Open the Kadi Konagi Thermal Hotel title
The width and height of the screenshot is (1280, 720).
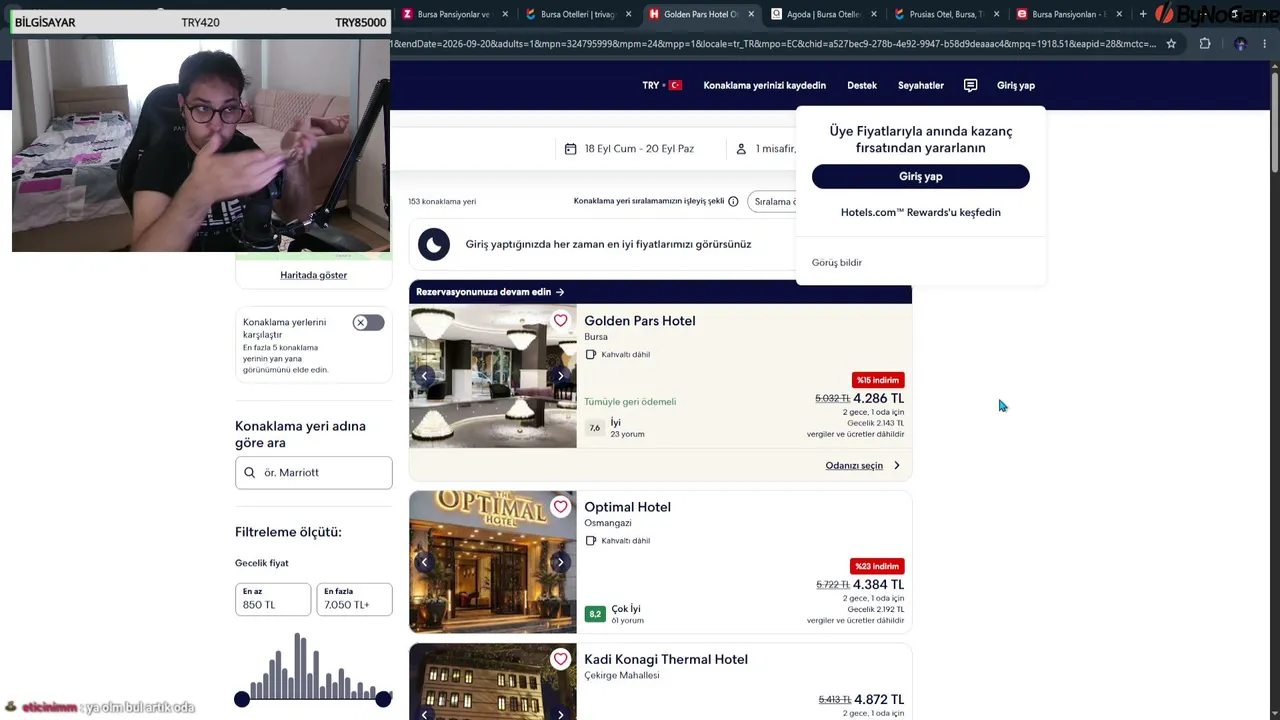(666, 659)
